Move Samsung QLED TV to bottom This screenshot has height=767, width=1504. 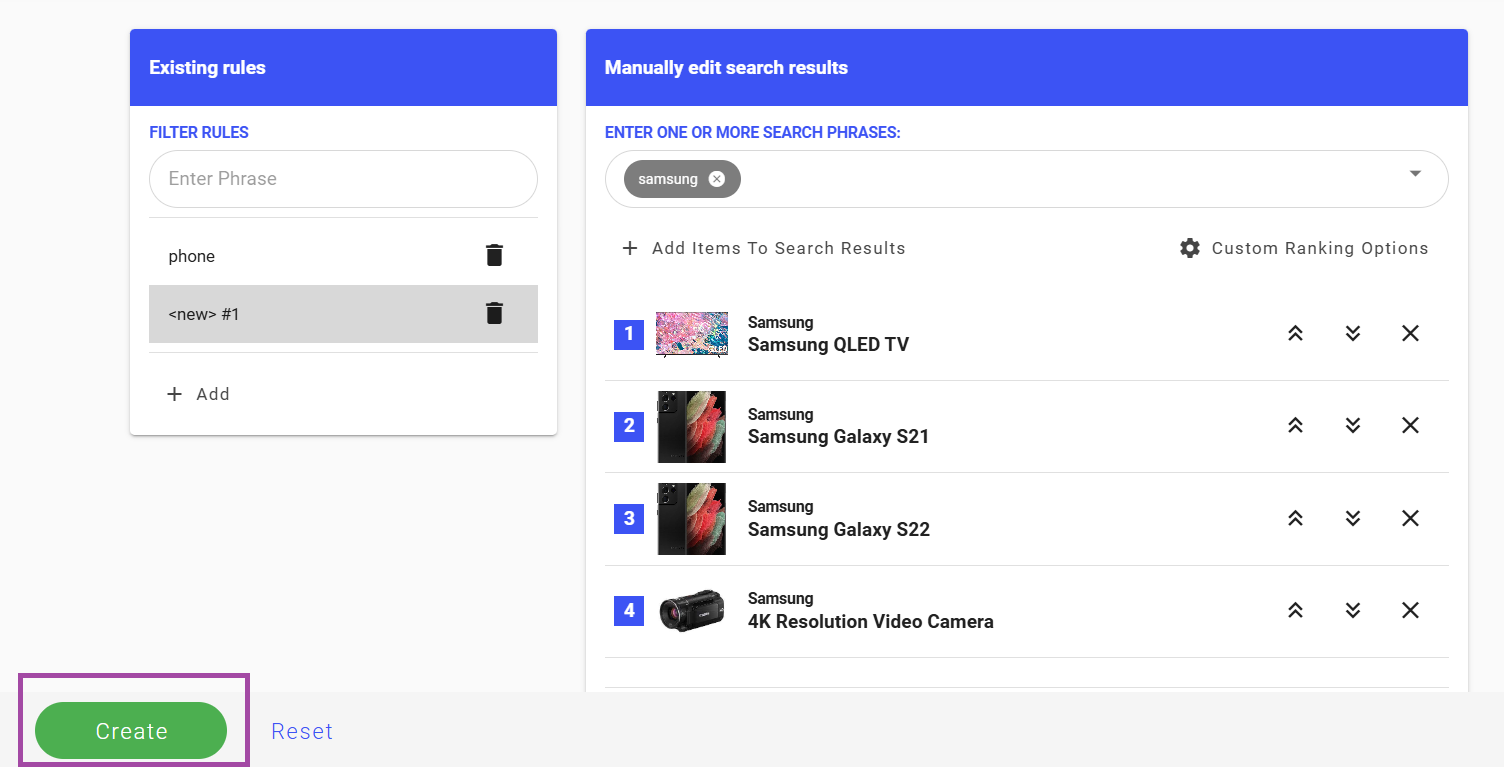tap(1353, 333)
